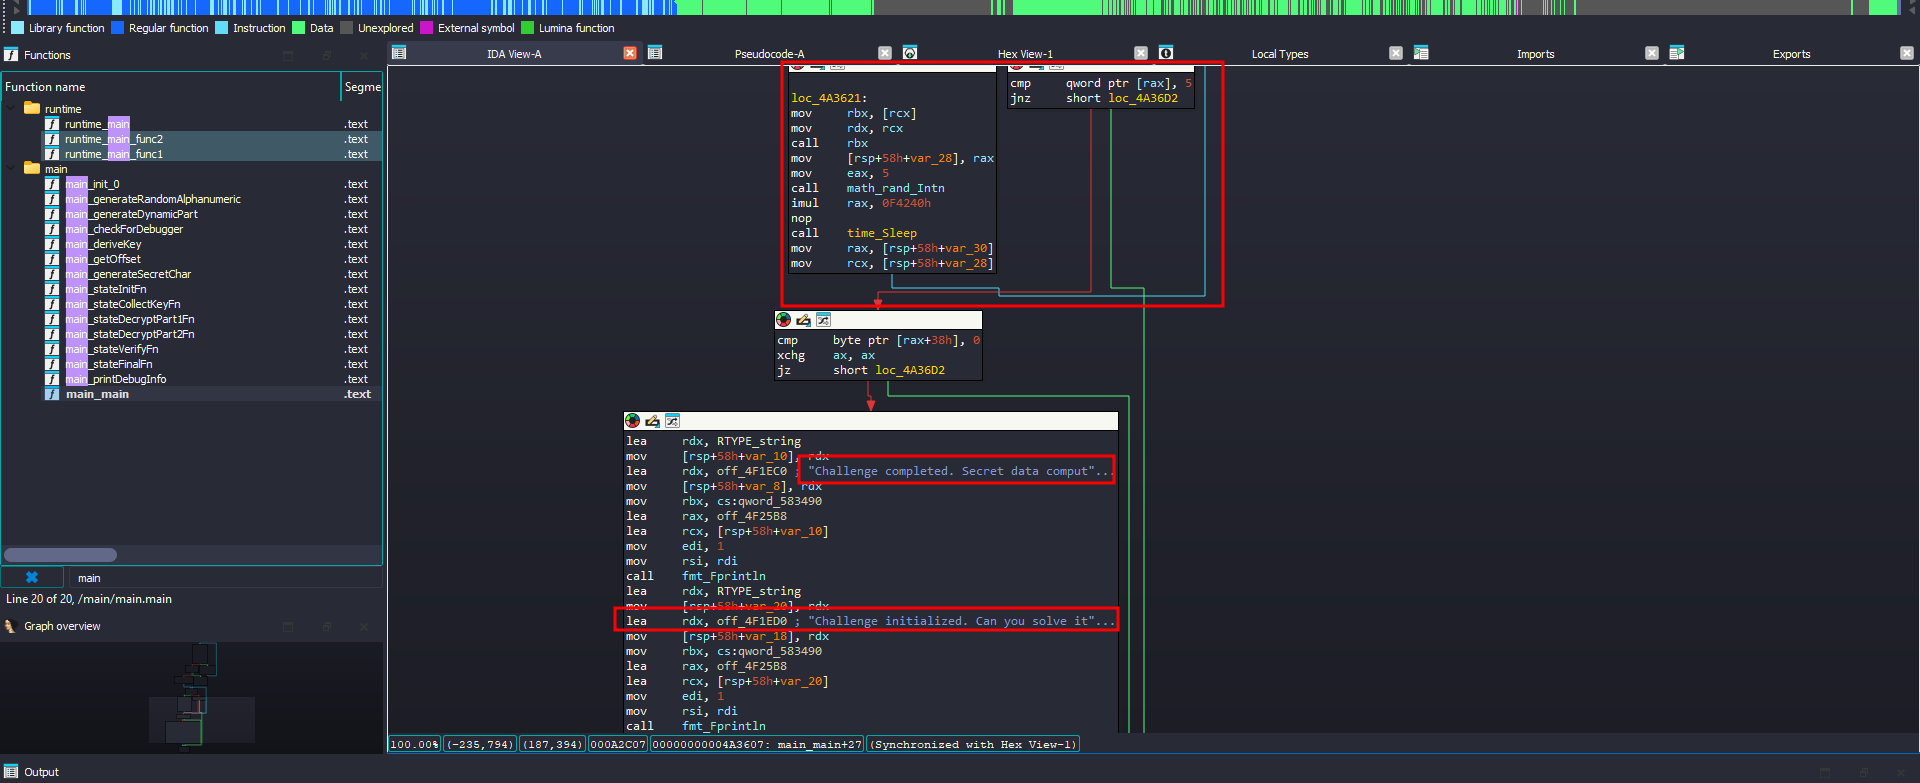Close the Hex View-1 tab

tap(1141, 53)
